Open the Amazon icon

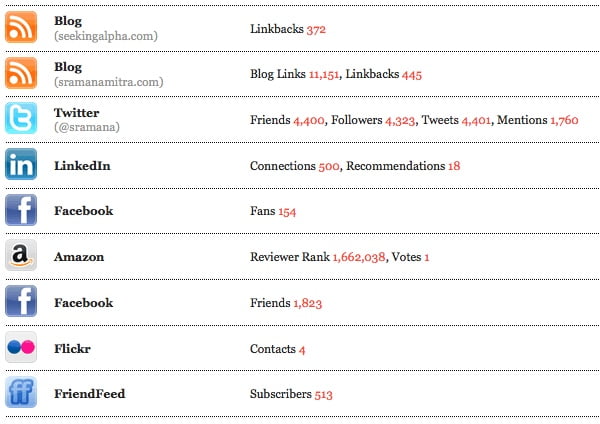pyautogui.click(x=21, y=255)
